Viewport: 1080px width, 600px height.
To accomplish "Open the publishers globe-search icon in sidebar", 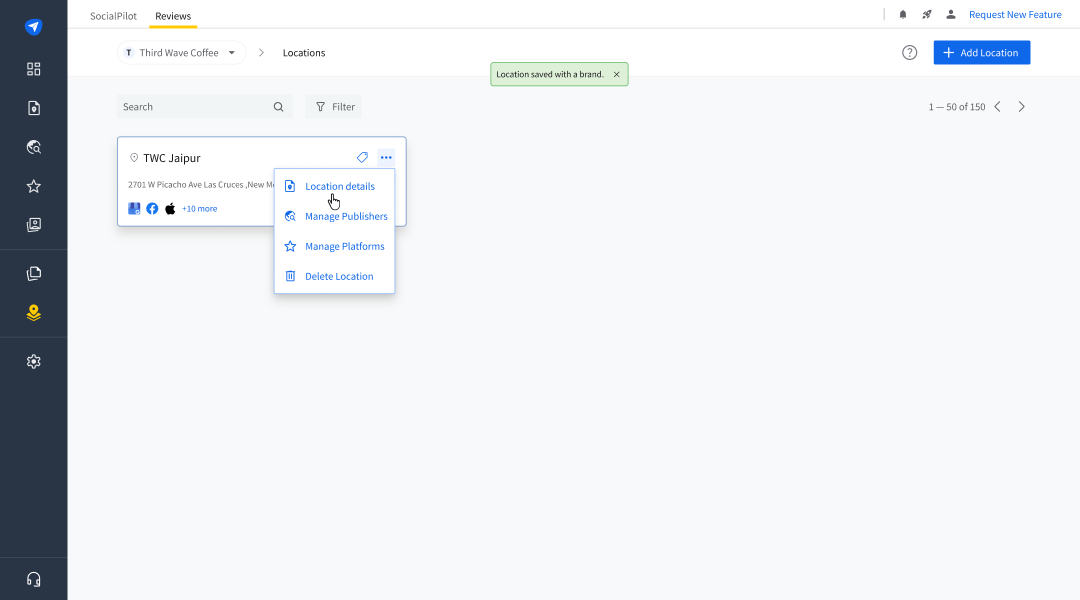I will coord(33,147).
